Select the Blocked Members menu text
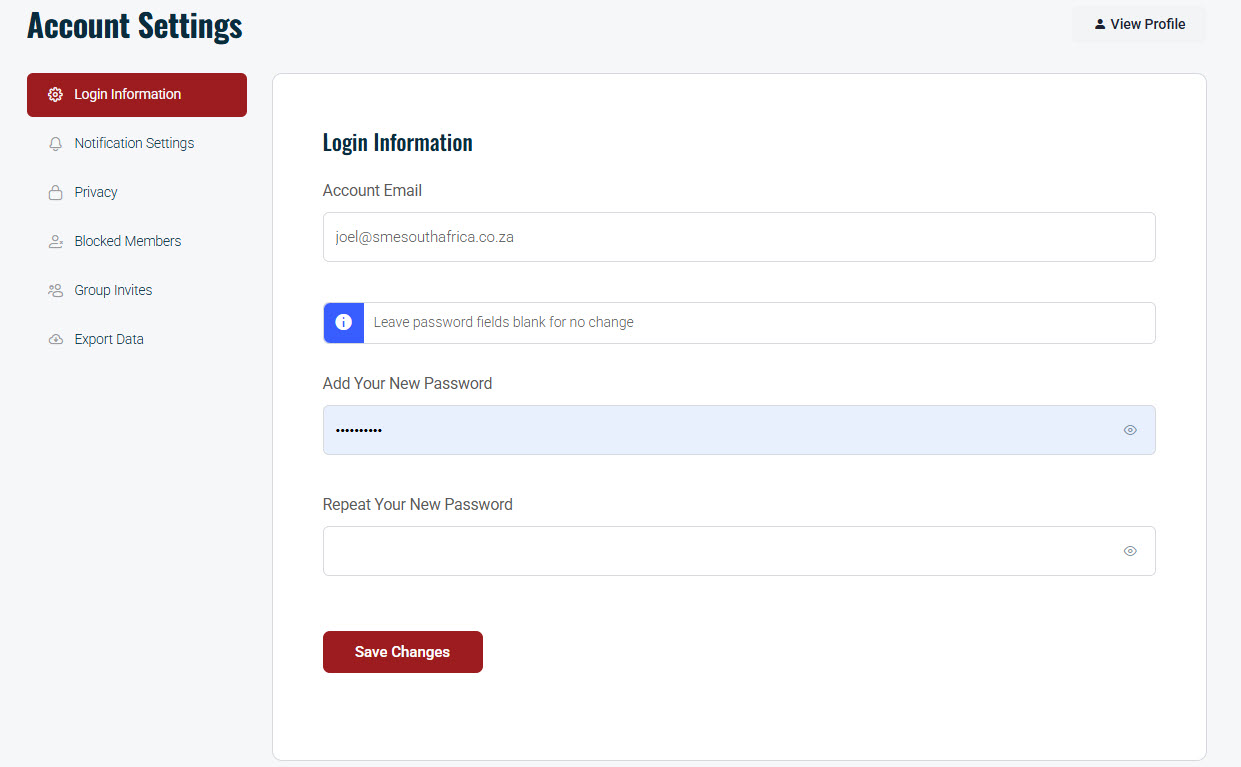The width and height of the screenshot is (1241, 767). tap(128, 241)
